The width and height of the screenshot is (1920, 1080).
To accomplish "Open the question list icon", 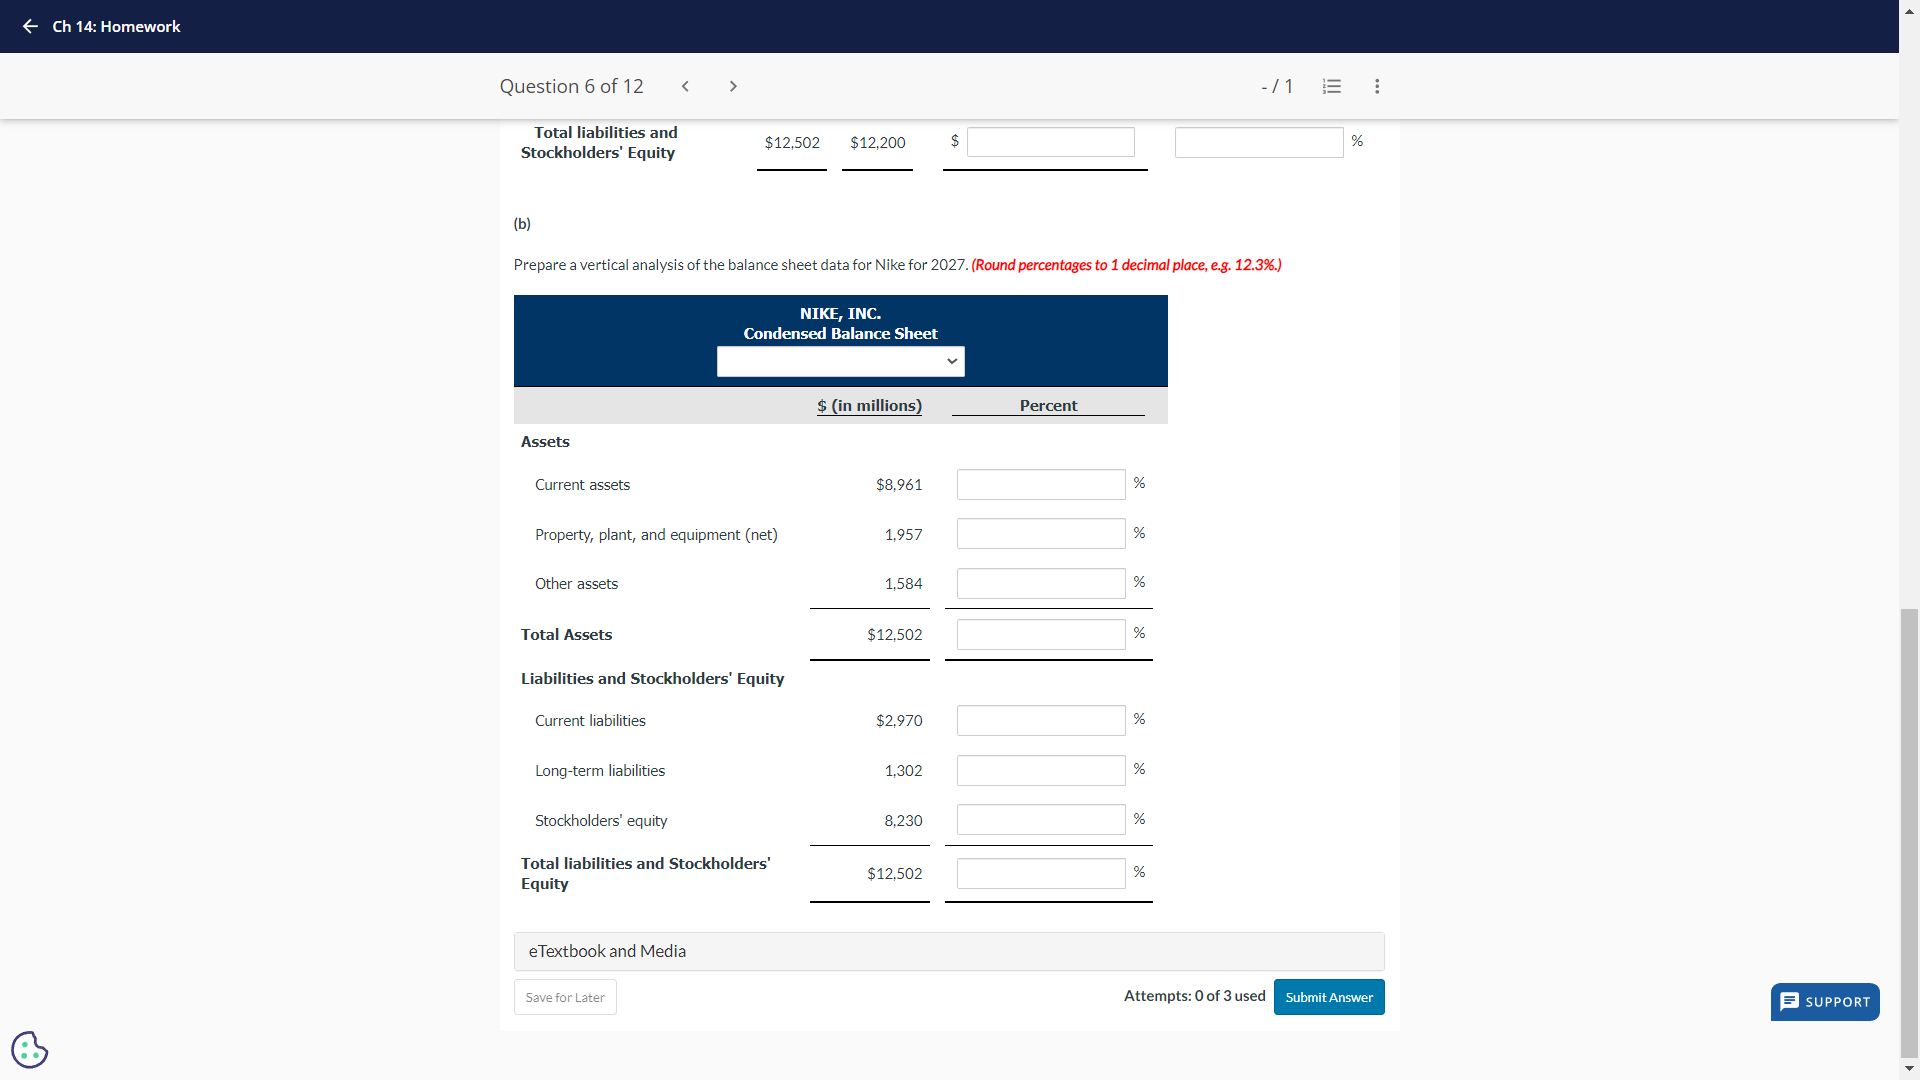I will pos(1331,86).
